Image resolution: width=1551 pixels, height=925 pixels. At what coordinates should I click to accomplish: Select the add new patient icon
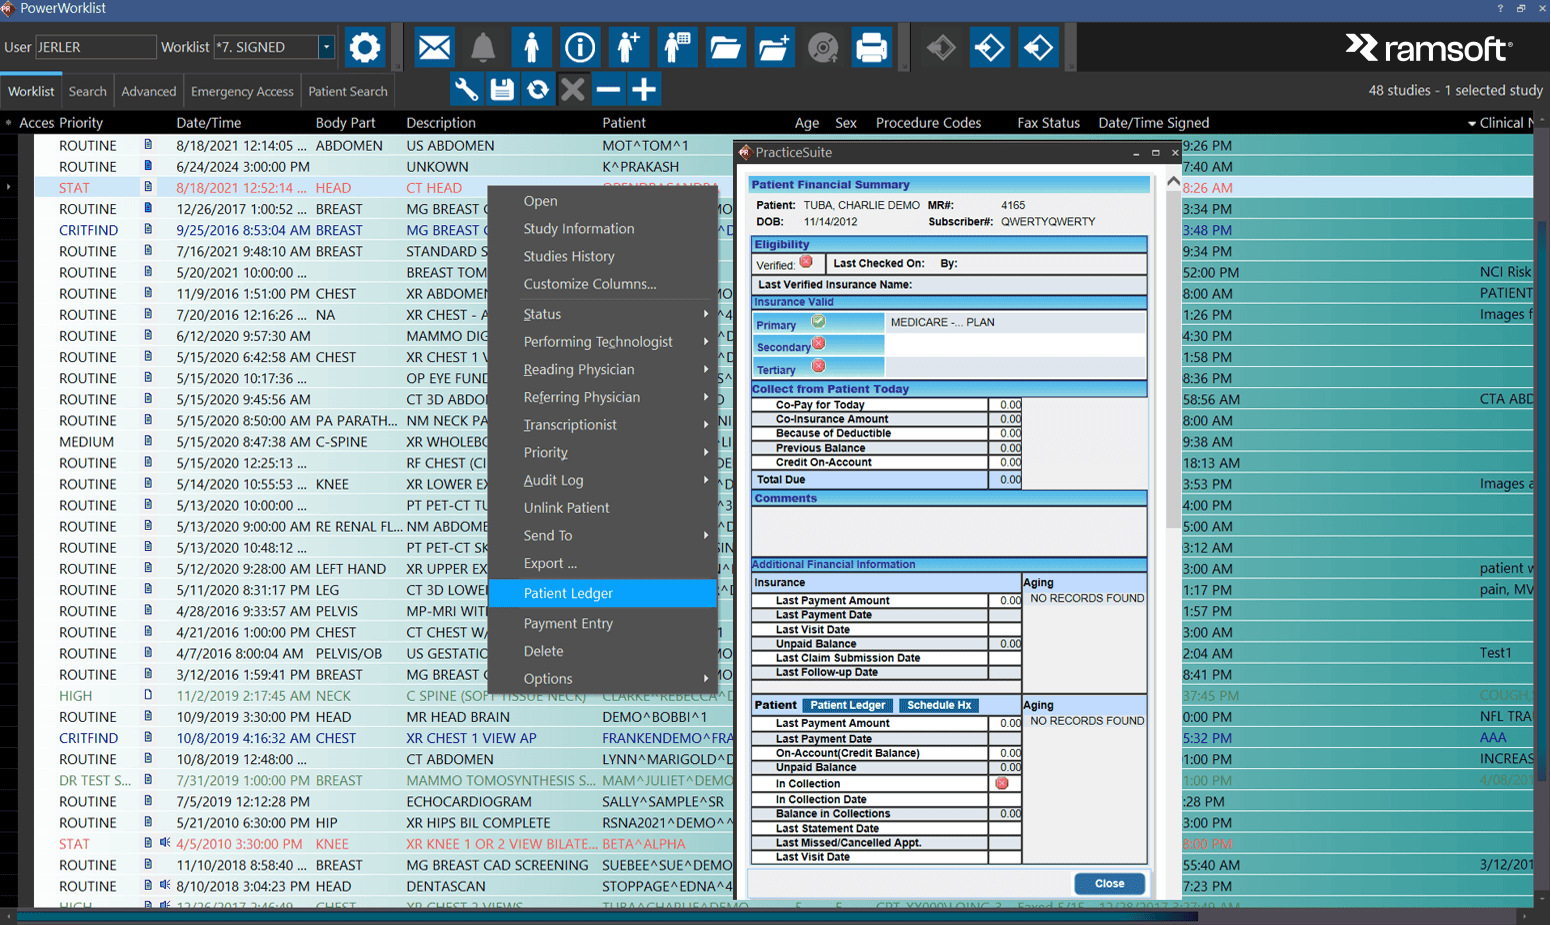pos(629,47)
